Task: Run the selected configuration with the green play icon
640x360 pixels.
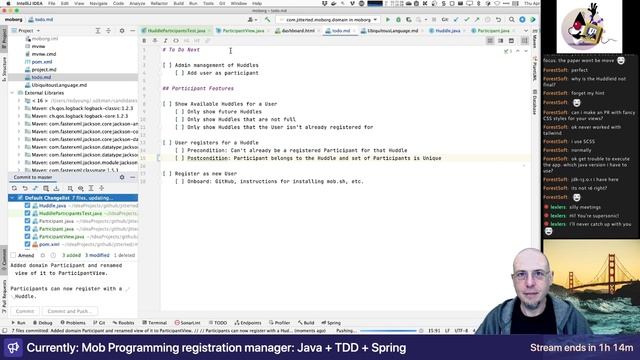Action: click(x=388, y=20)
